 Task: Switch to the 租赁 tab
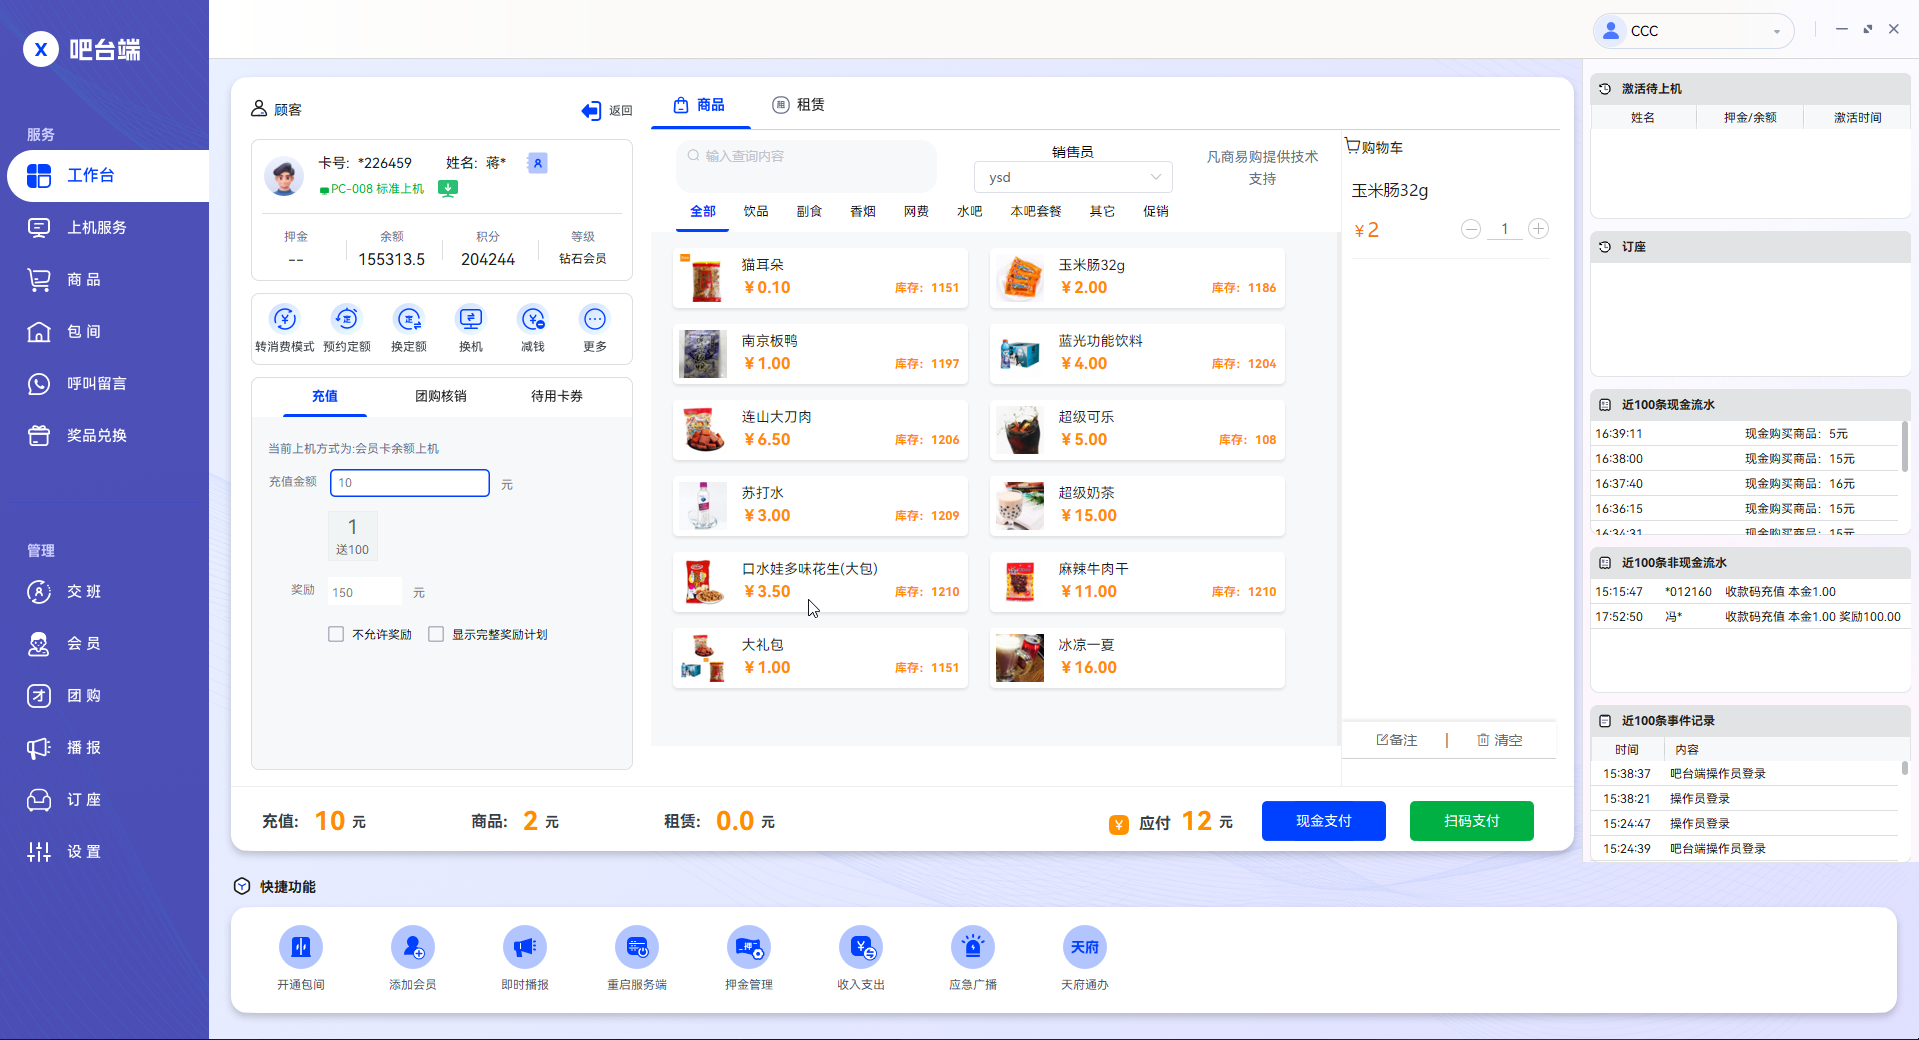pos(798,105)
